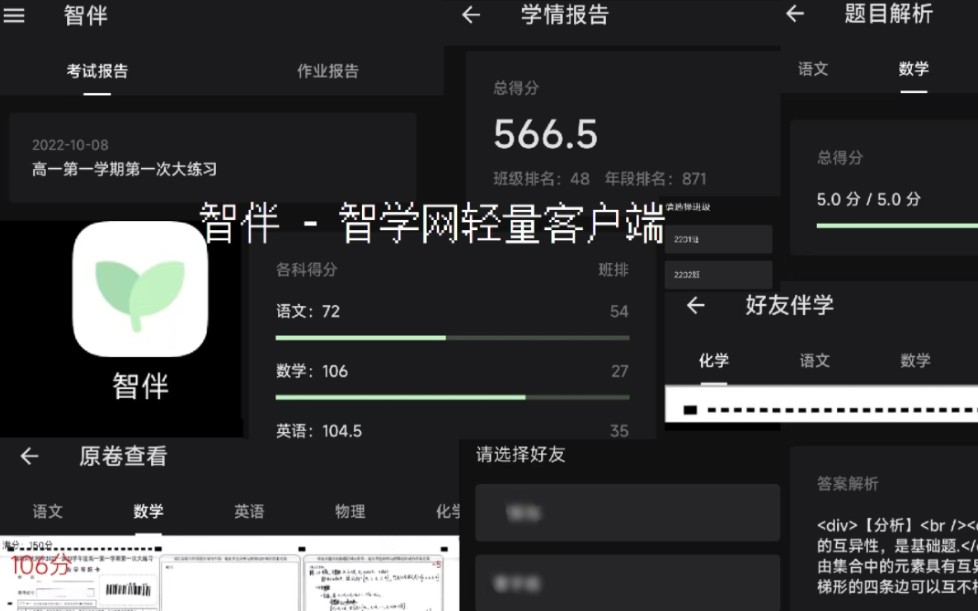Click the 5.0 分 total score progress bar

(x=897, y=226)
